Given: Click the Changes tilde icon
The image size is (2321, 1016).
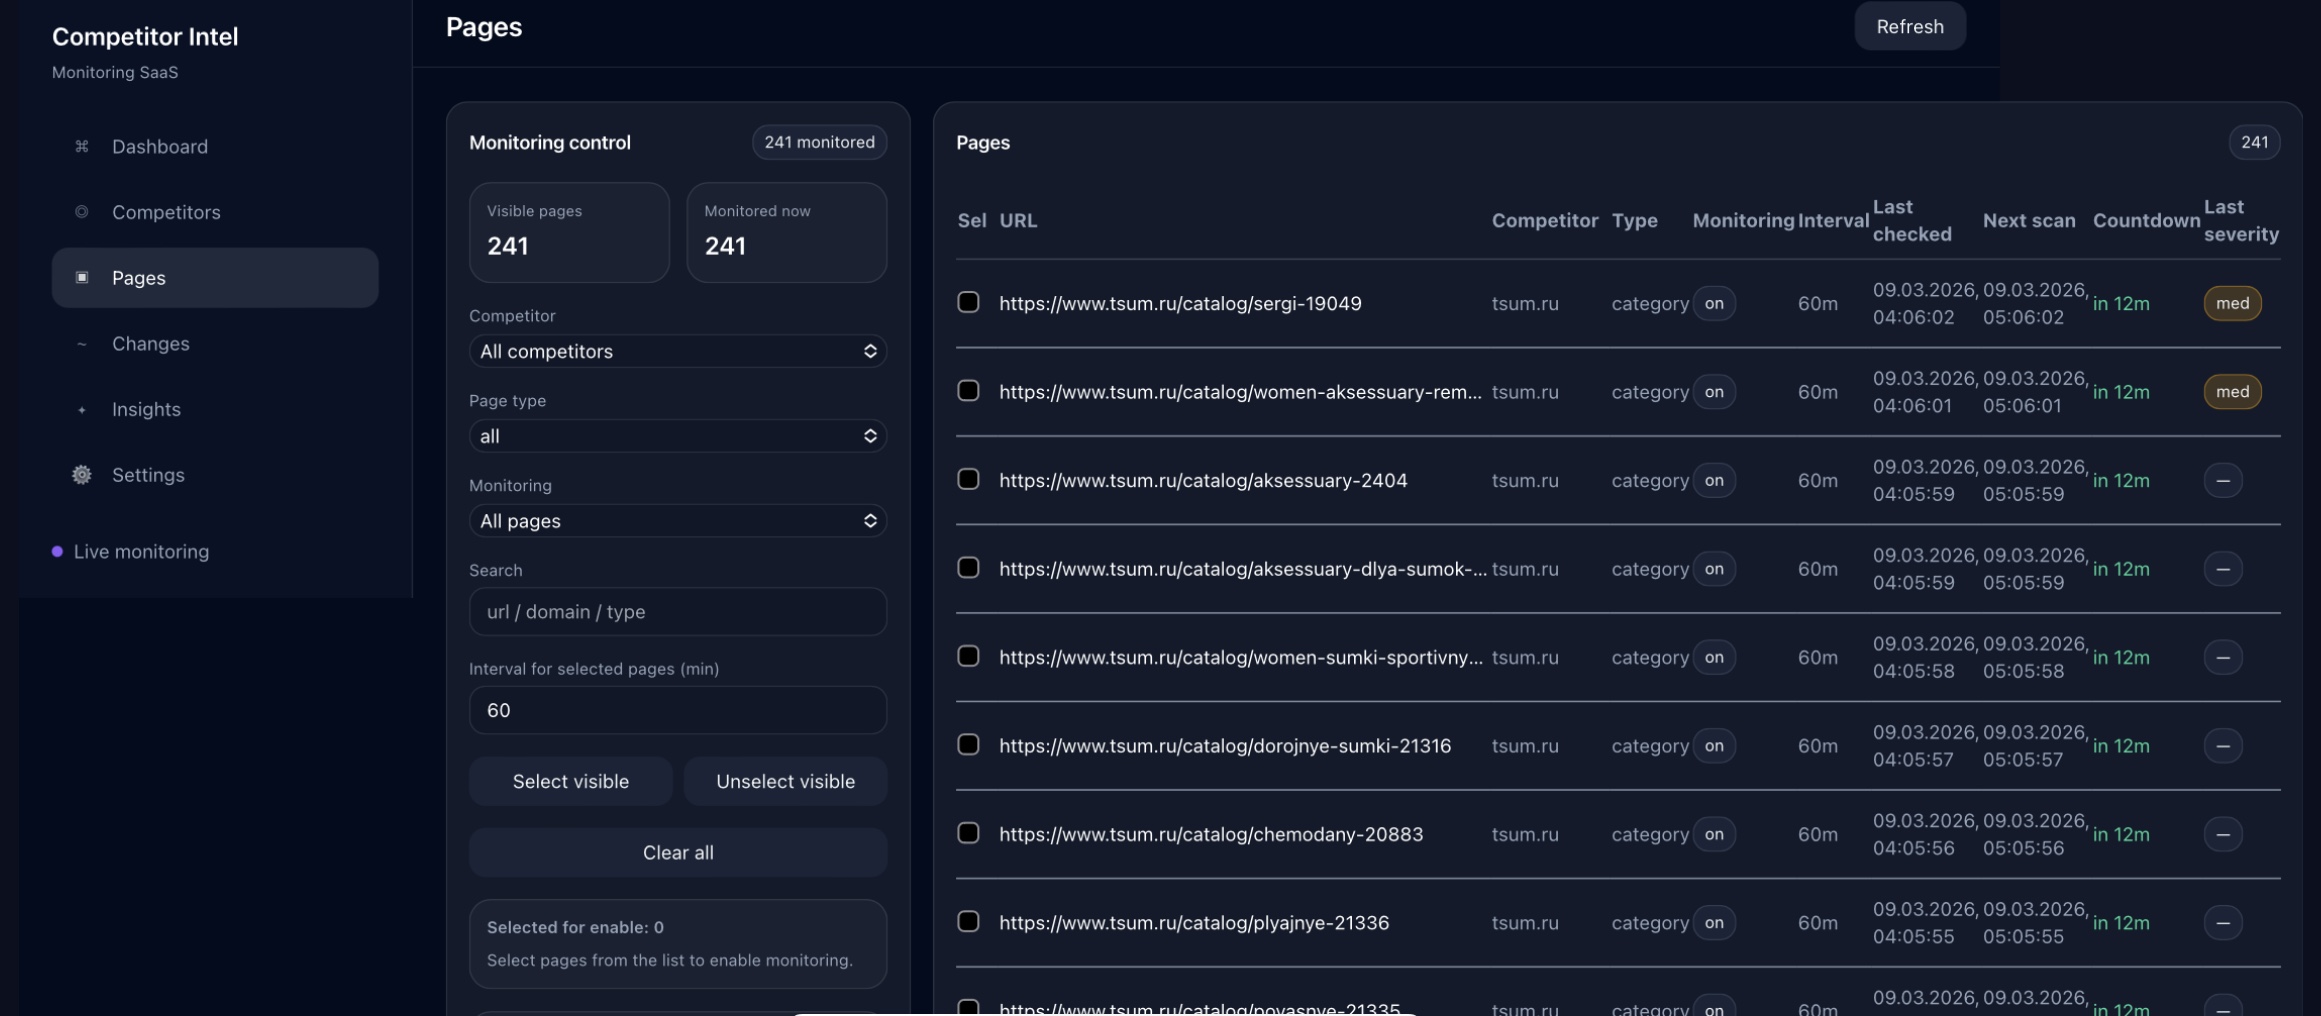Looking at the screenshot, I should [x=82, y=344].
